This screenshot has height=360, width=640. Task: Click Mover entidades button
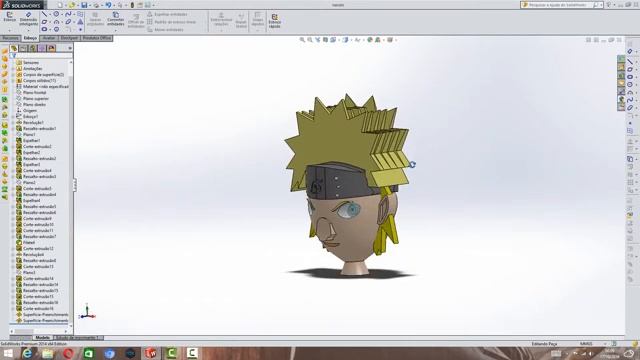(165, 29)
